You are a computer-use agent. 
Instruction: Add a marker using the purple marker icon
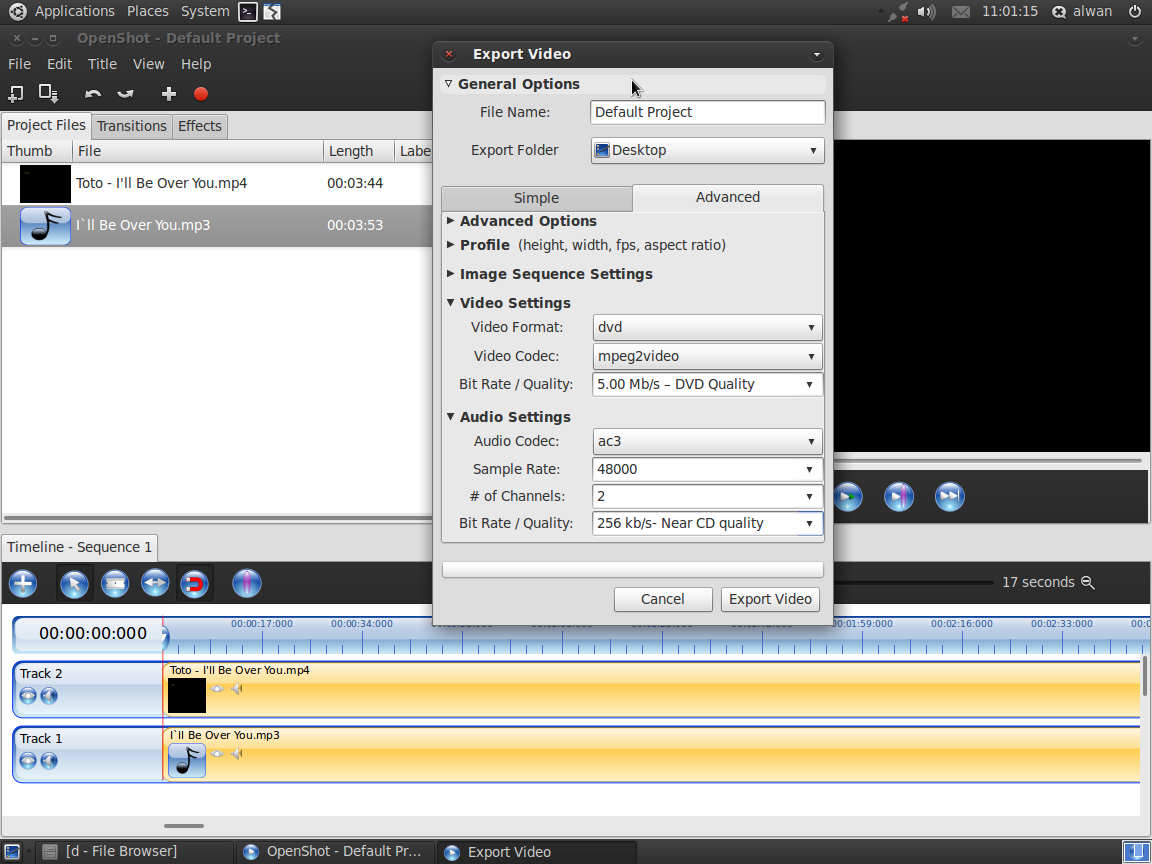coord(247,583)
